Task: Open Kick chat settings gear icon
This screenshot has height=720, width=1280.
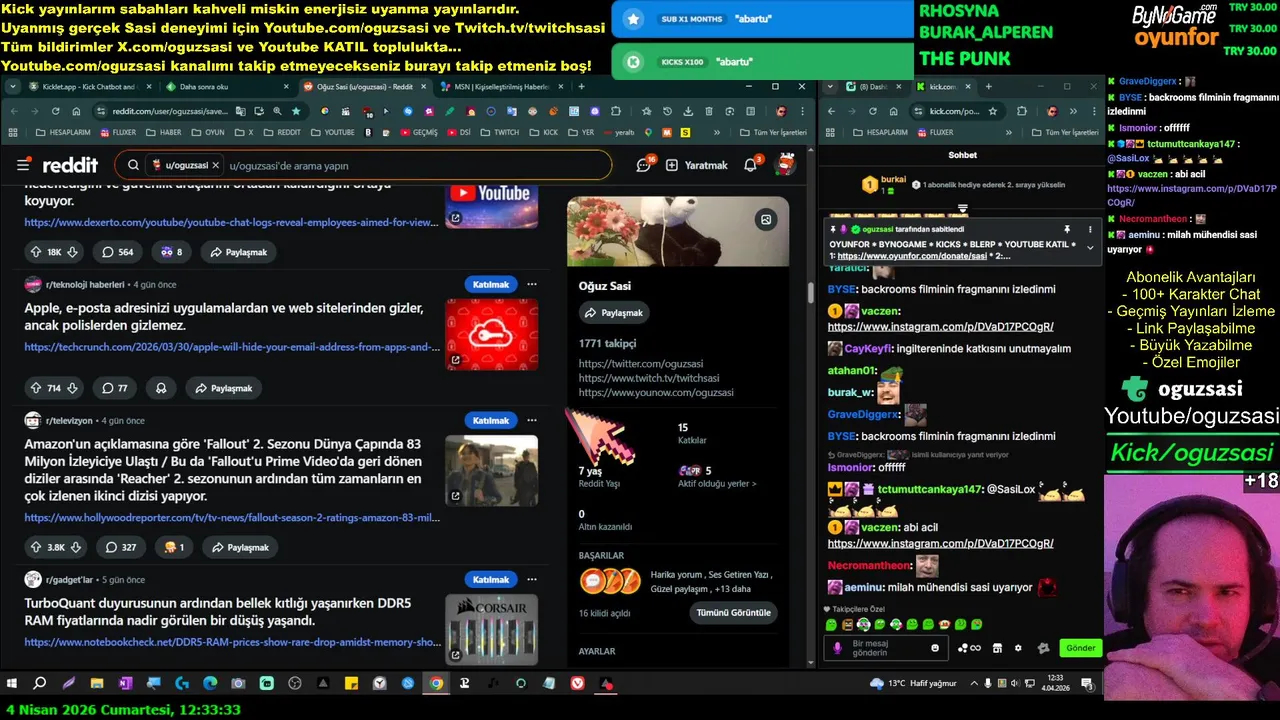Action: click(1018, 648)
